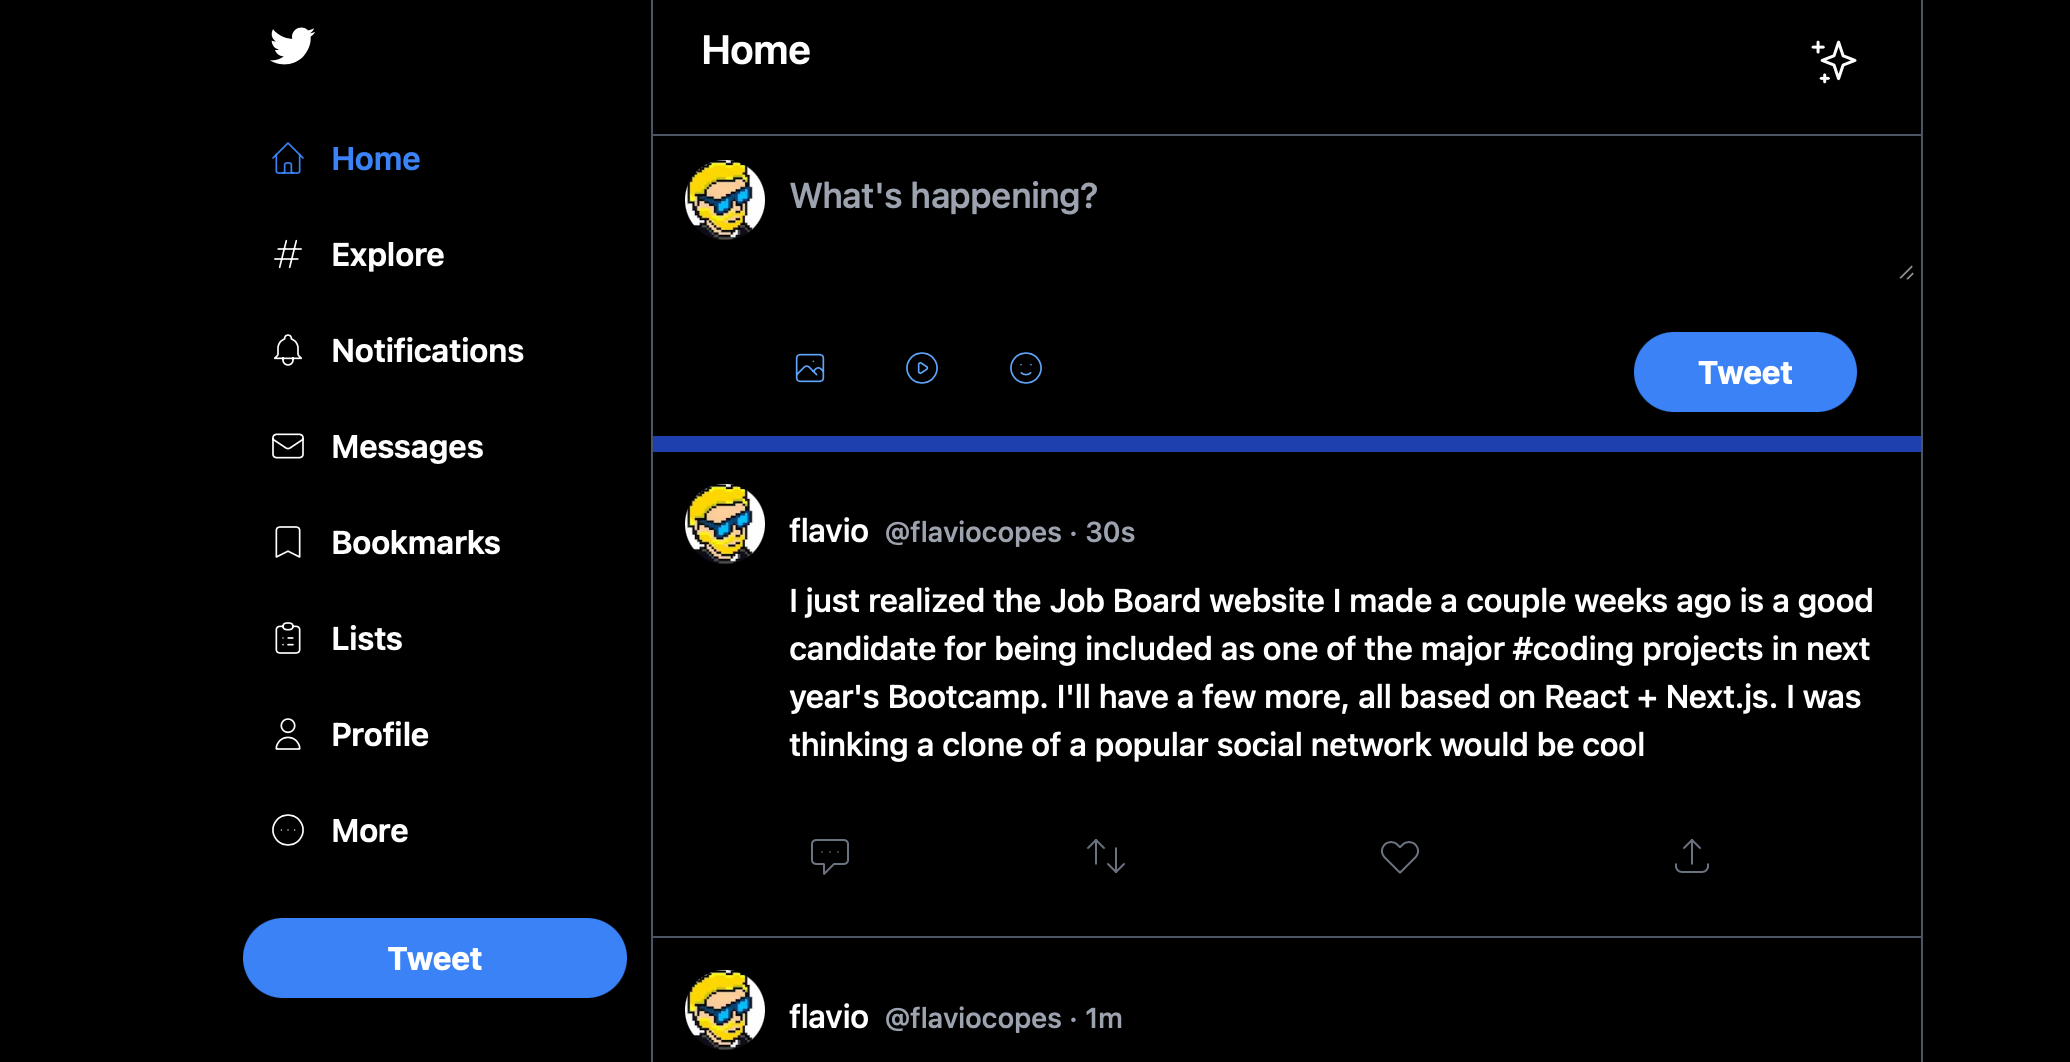
Task: Open Notifications from sidebar
Action: pyautogui.click(x=427, y=351)
